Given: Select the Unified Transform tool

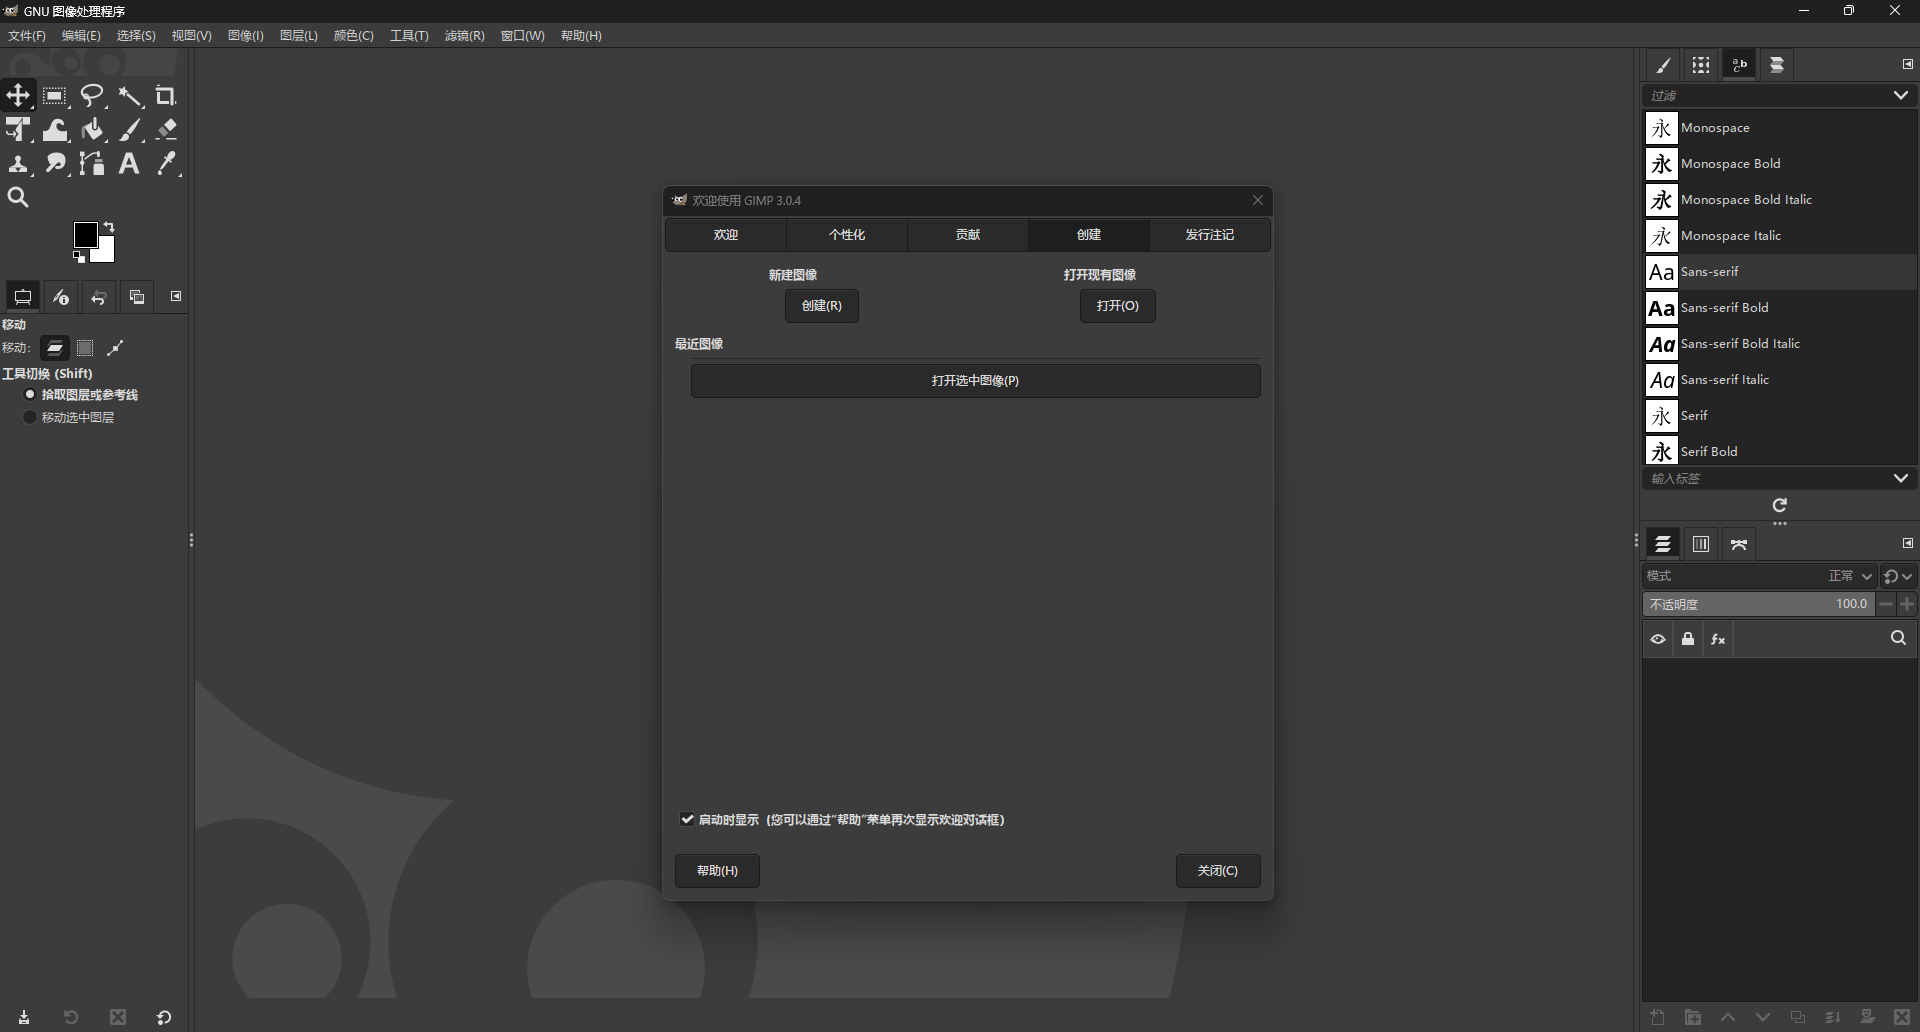Looking at the screenshot, I should coord(18,130).
